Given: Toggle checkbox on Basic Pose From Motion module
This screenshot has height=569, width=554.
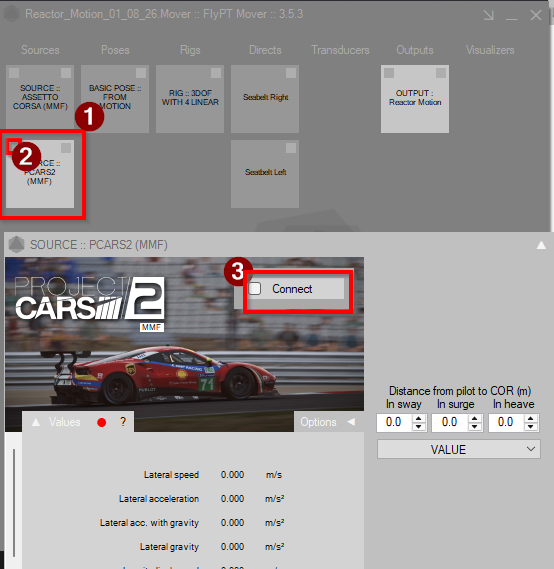Looking at the screenshot, I should (x=141, y=73).
